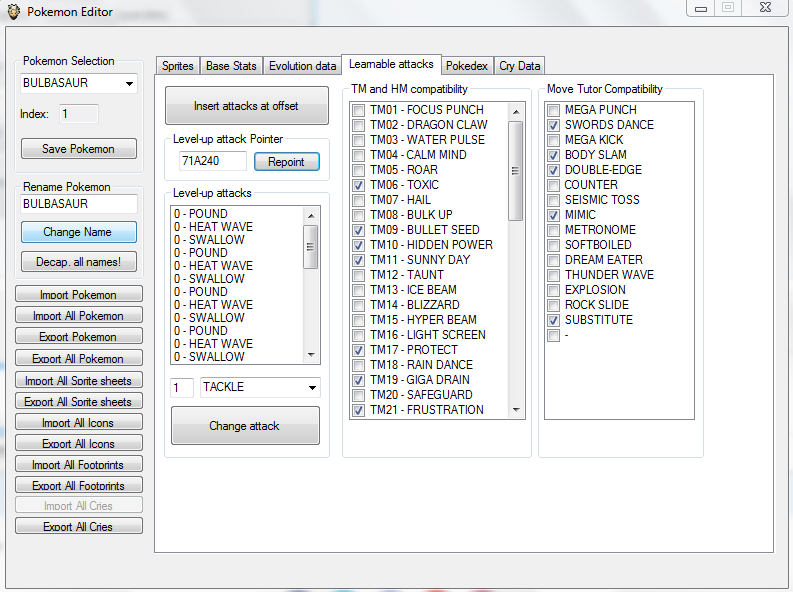The width and height of the screenshot is (793, 592).
Task: Click the TM list scrollbar down arrow
Action: (516, 409)
